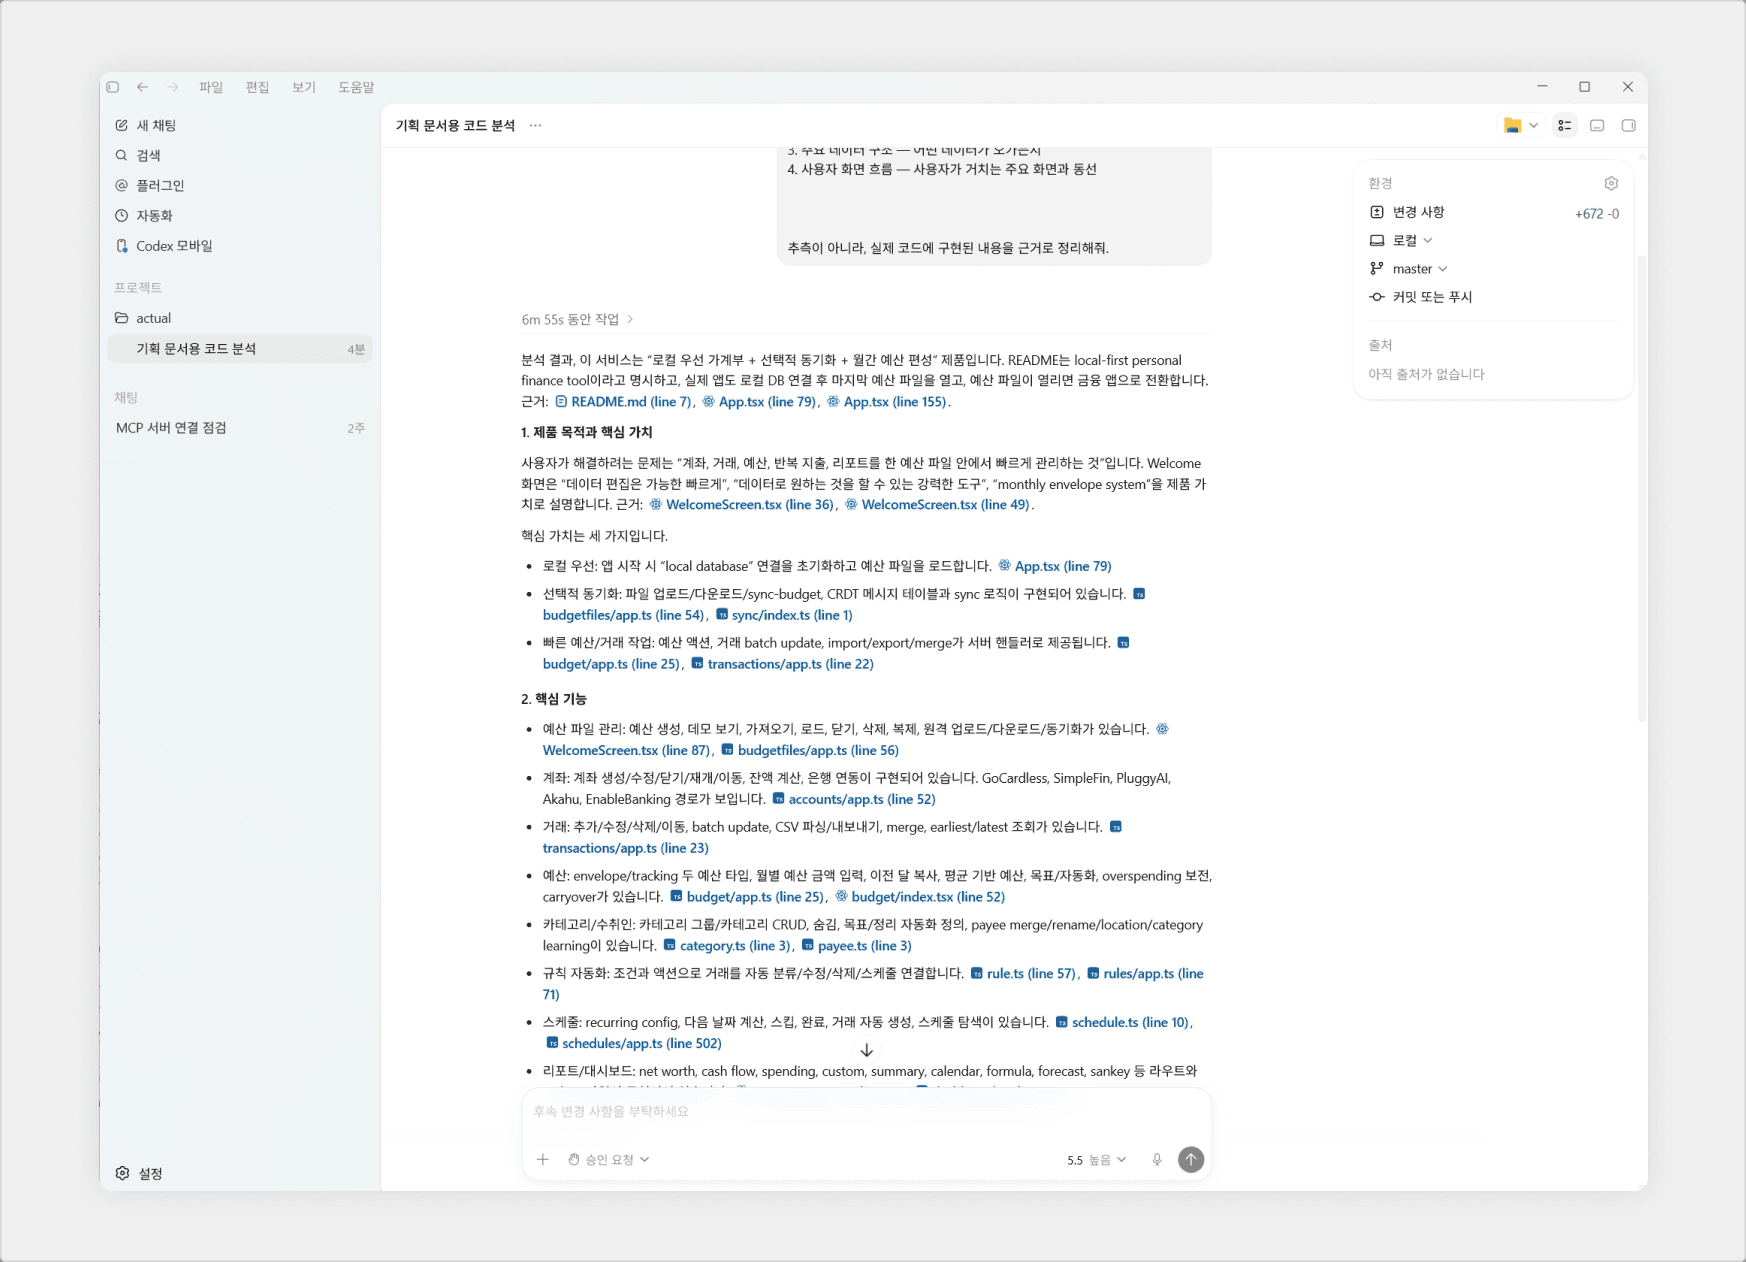Focus the follow-up message input field

866,1112
